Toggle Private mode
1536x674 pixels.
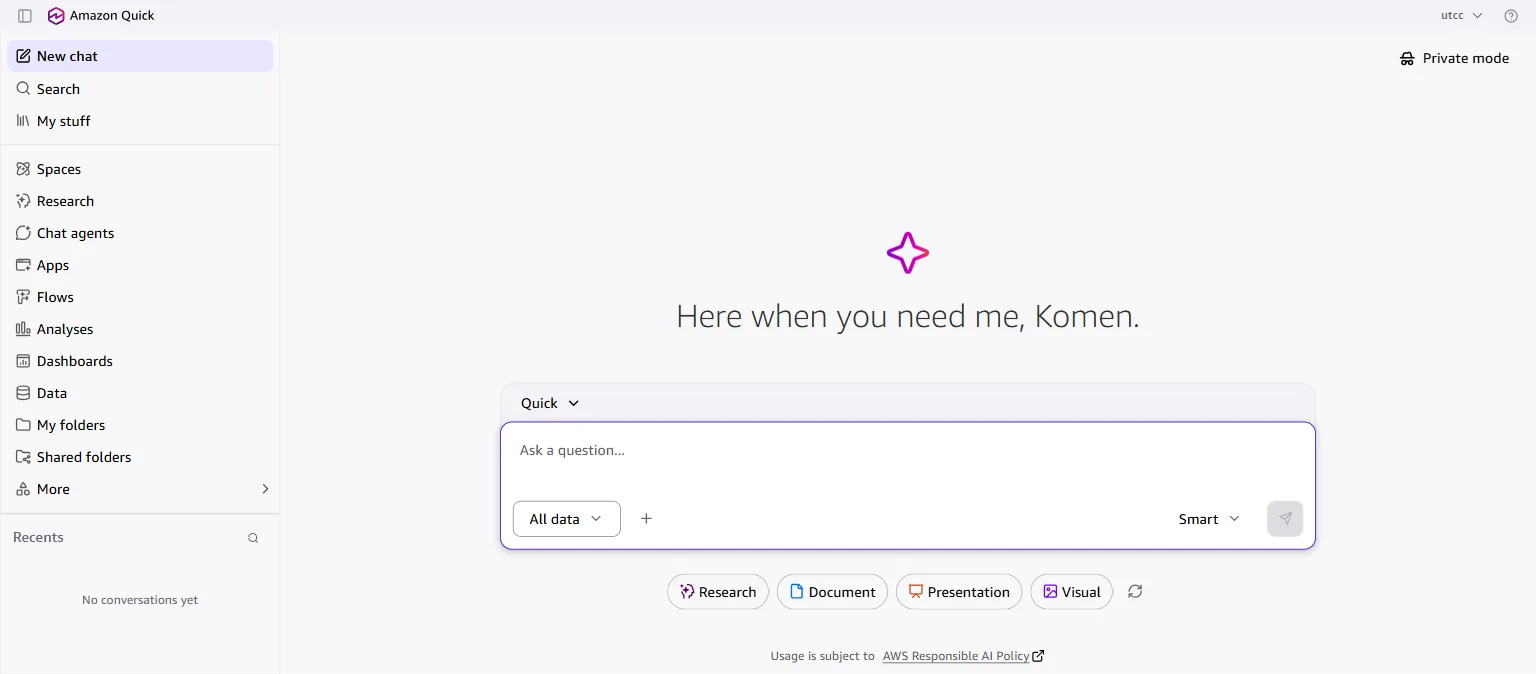click(1454, 58)
